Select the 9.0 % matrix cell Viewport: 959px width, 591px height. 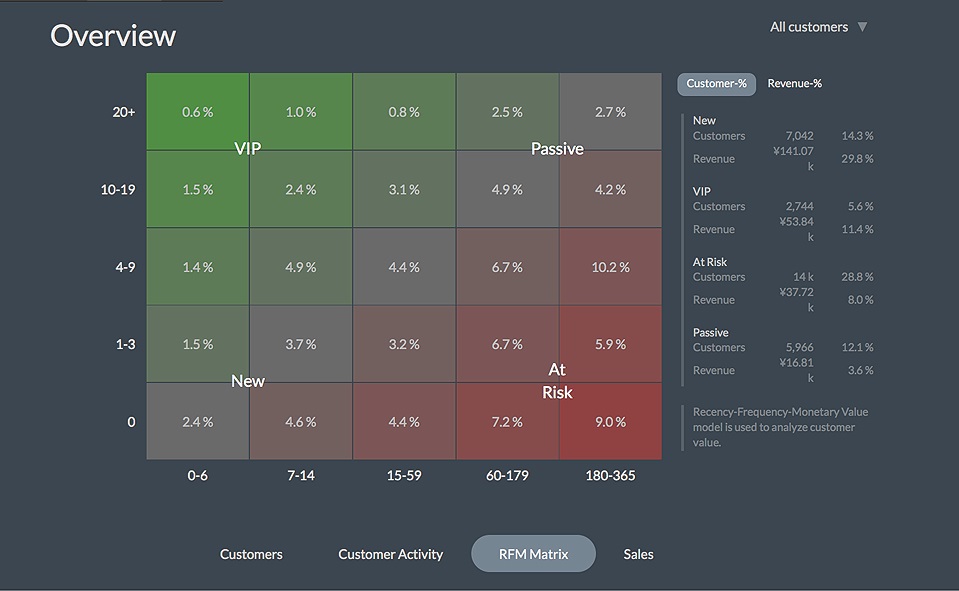[610, 422]
